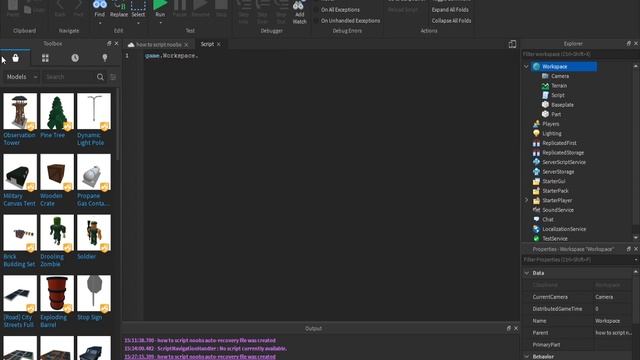
Task: Pick the Pine Tree model thumbnail
Action: coord(57,111)
